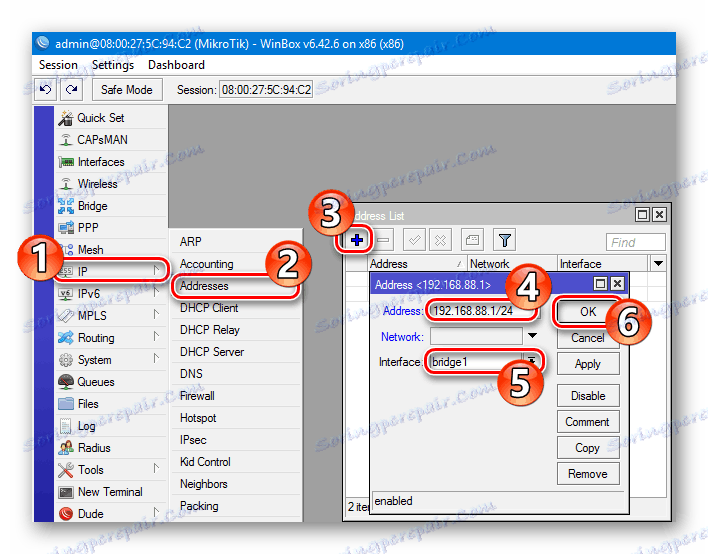Expand the Dude submenu
The image size is (708, 554).
(x=156, y=513)
